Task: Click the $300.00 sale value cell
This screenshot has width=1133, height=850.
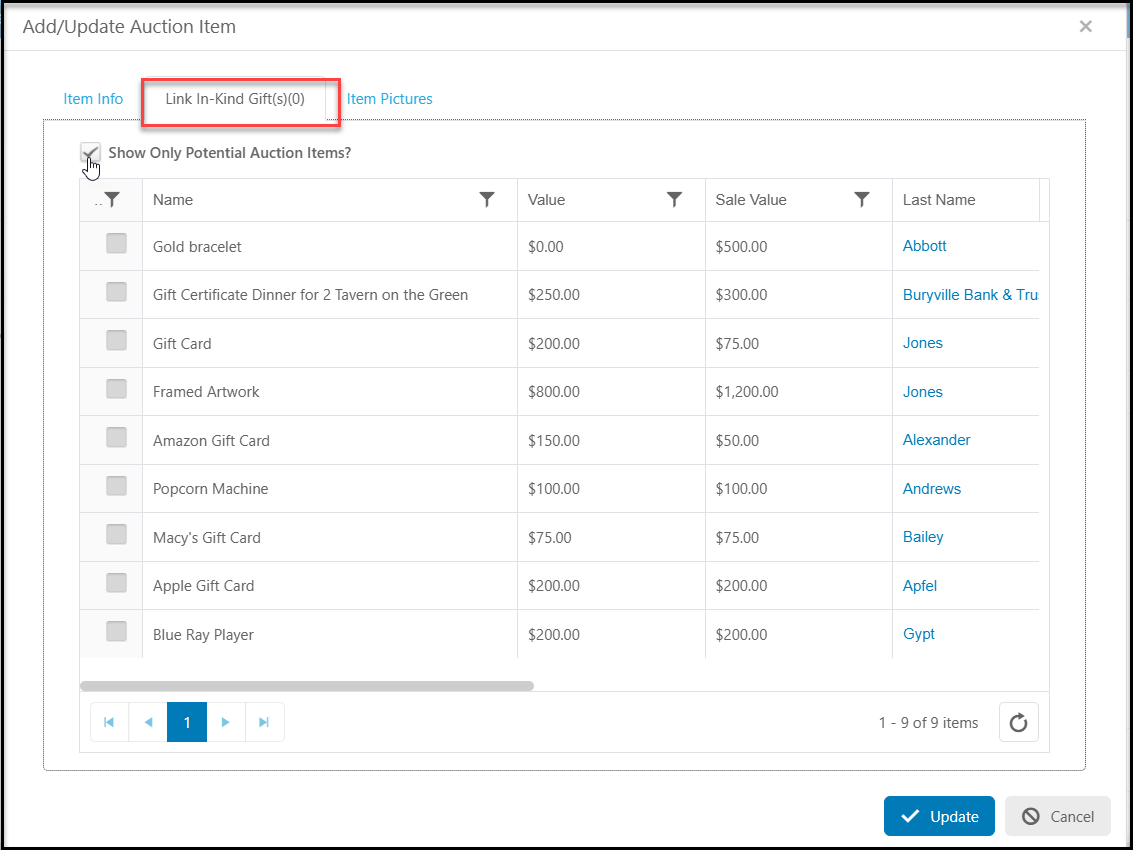Action: (798, 295)
